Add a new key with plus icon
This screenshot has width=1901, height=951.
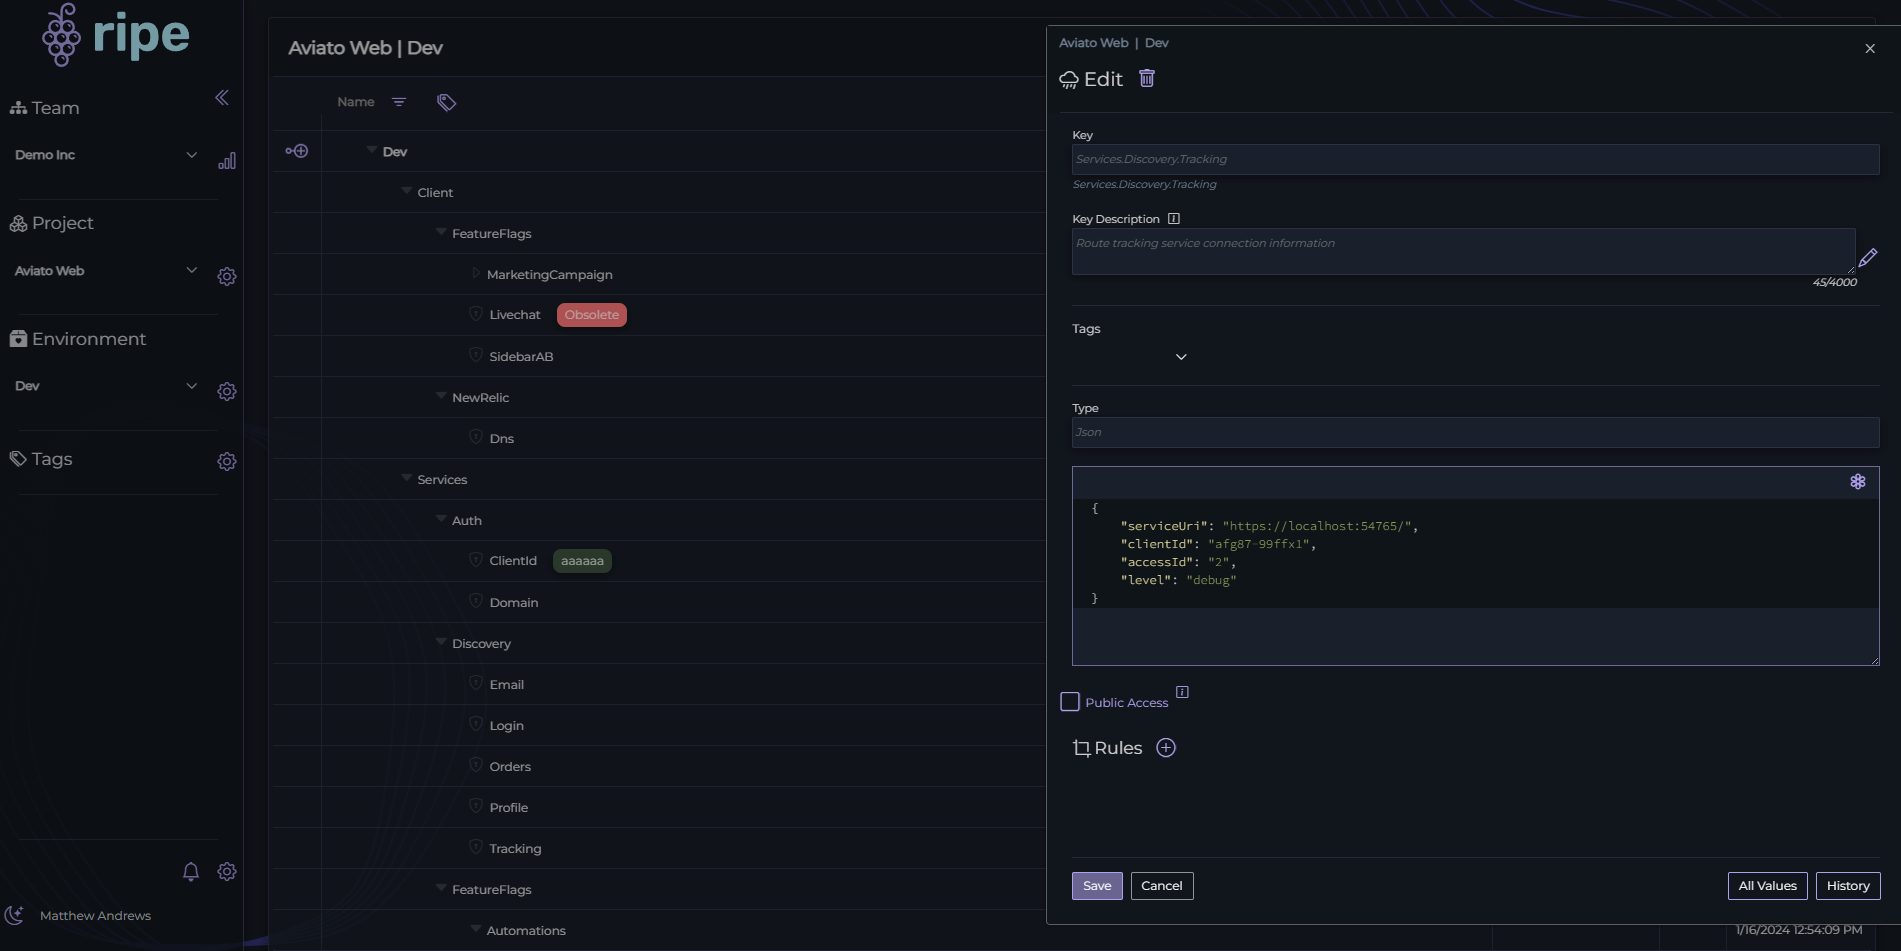(x=297, y=151)
